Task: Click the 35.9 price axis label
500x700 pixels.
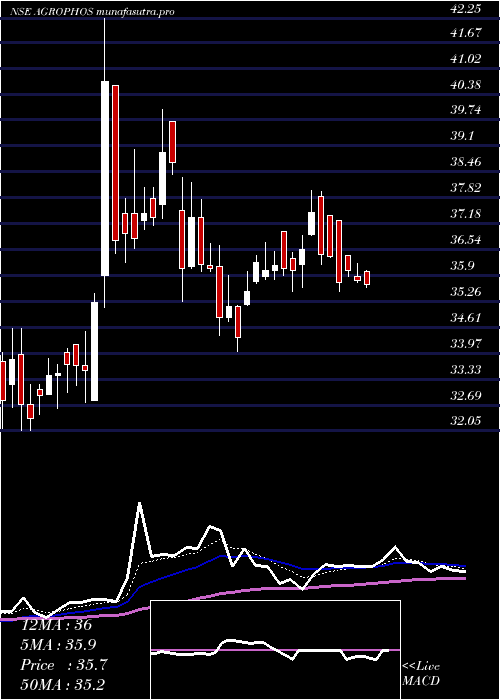Action: tap(462, 266)
